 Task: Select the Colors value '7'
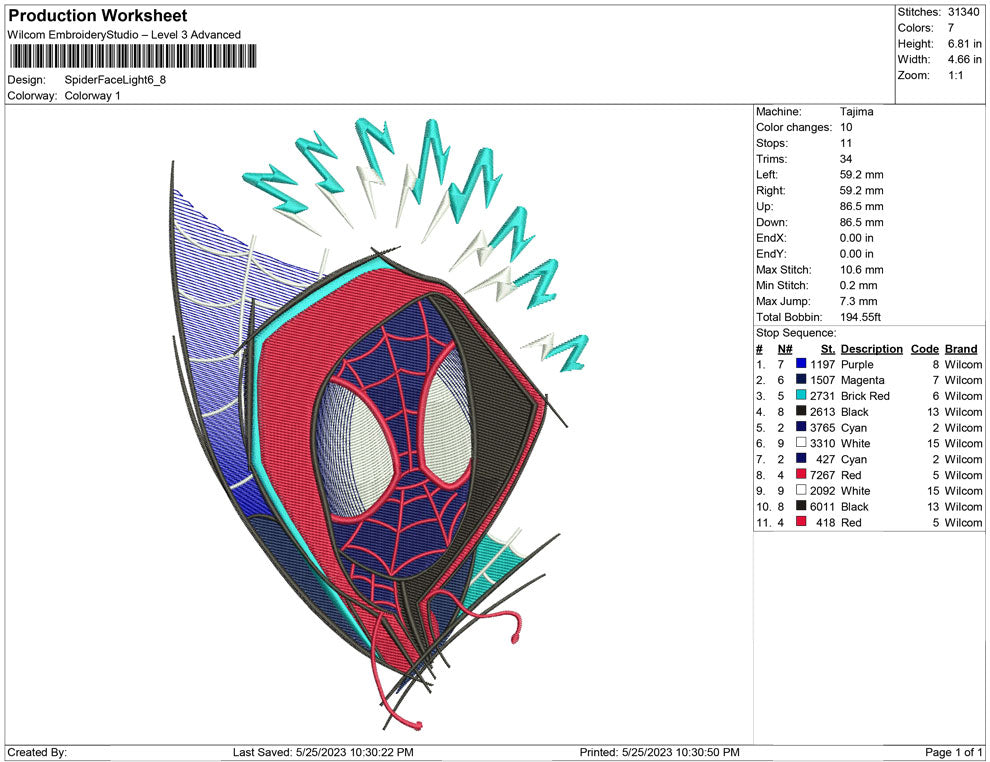[951, 28]
